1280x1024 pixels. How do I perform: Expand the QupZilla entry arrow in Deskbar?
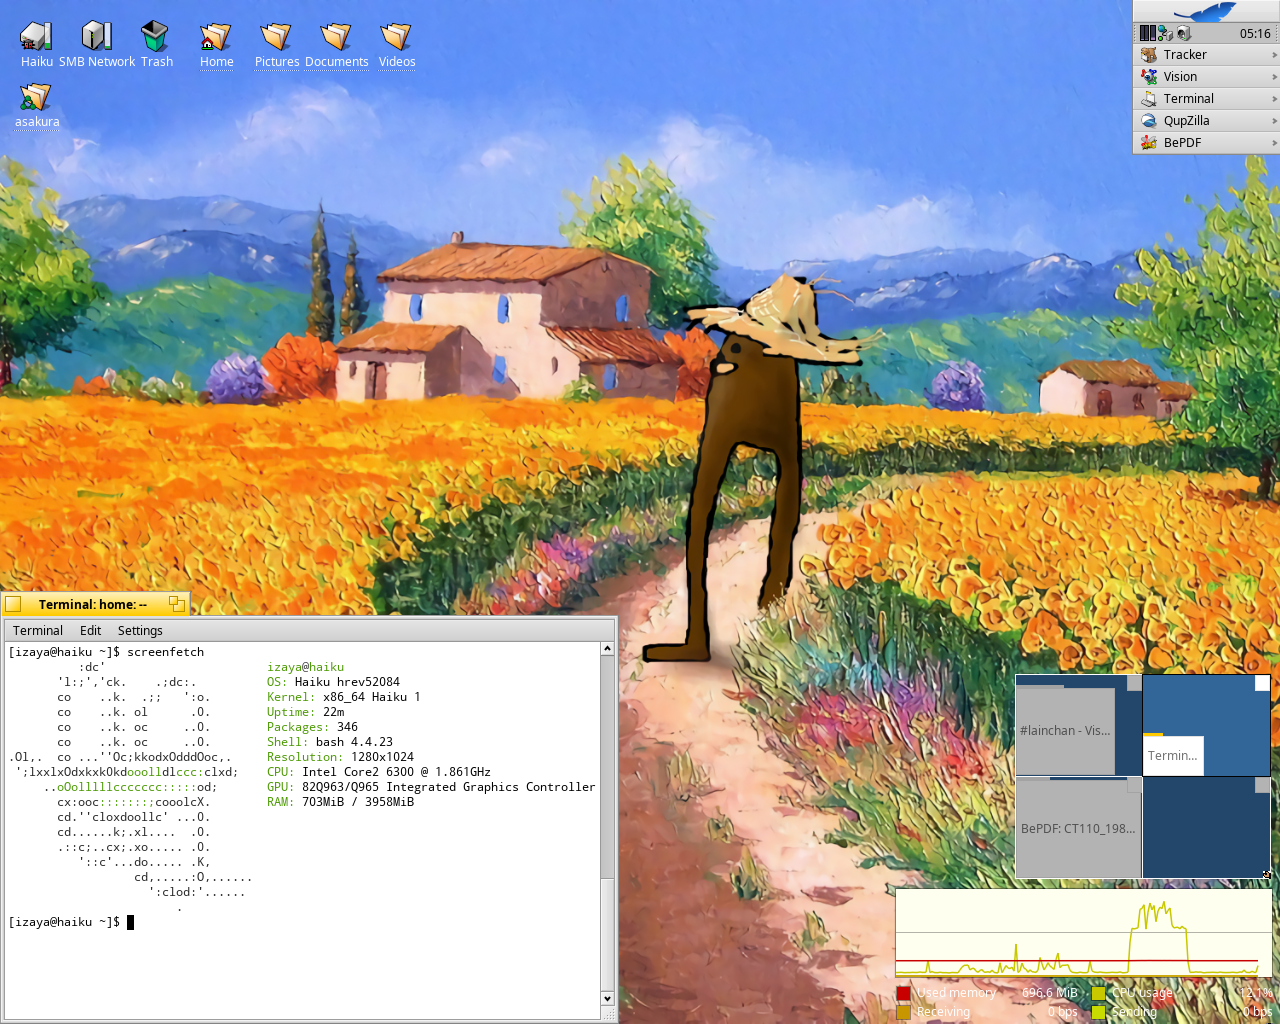pos(1274,121)
